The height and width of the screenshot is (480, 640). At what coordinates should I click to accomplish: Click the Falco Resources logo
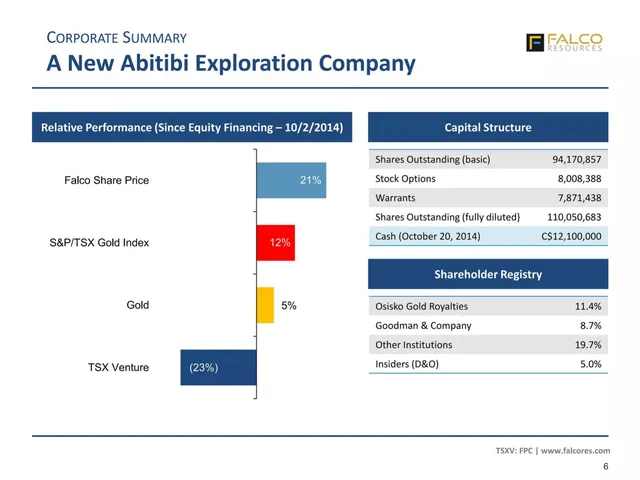(x=564, y=42)
